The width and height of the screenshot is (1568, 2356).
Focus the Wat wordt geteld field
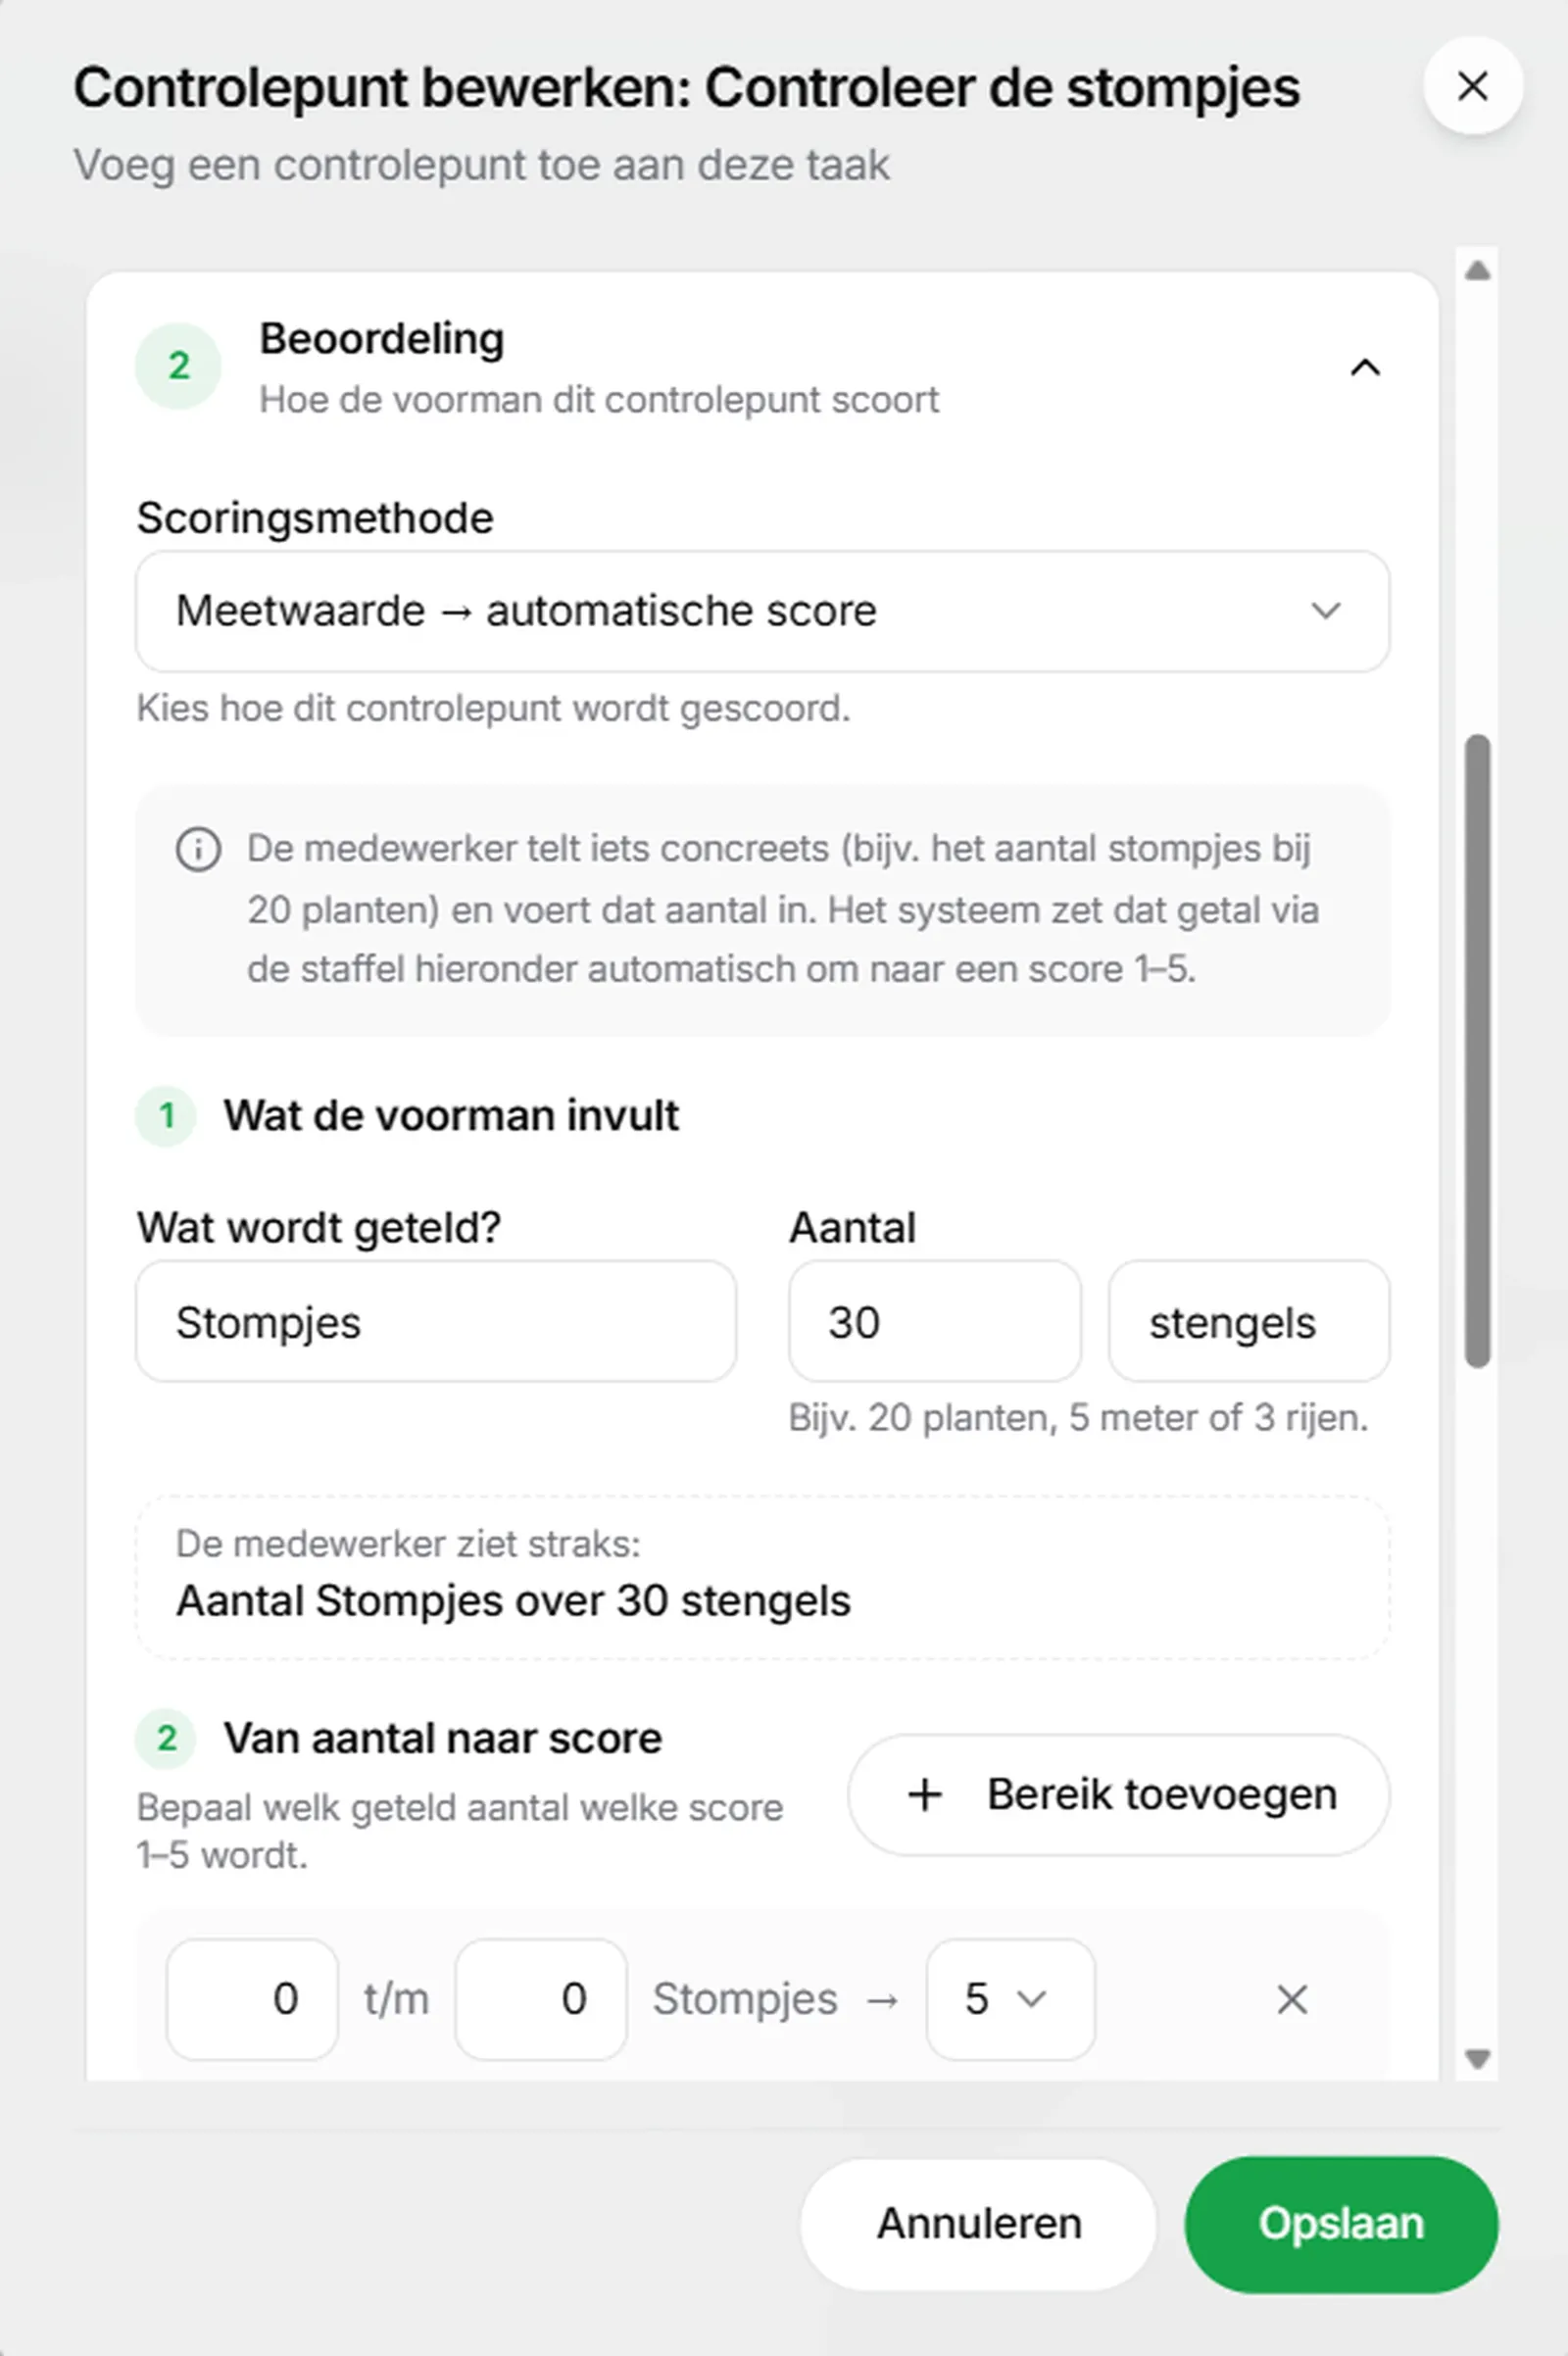click(436, 1321)
